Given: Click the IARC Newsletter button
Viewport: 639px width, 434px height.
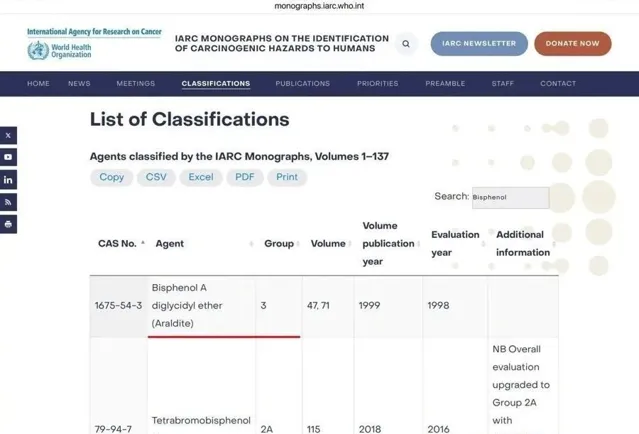Looking at the screenshot, I should tap(479, 44).
